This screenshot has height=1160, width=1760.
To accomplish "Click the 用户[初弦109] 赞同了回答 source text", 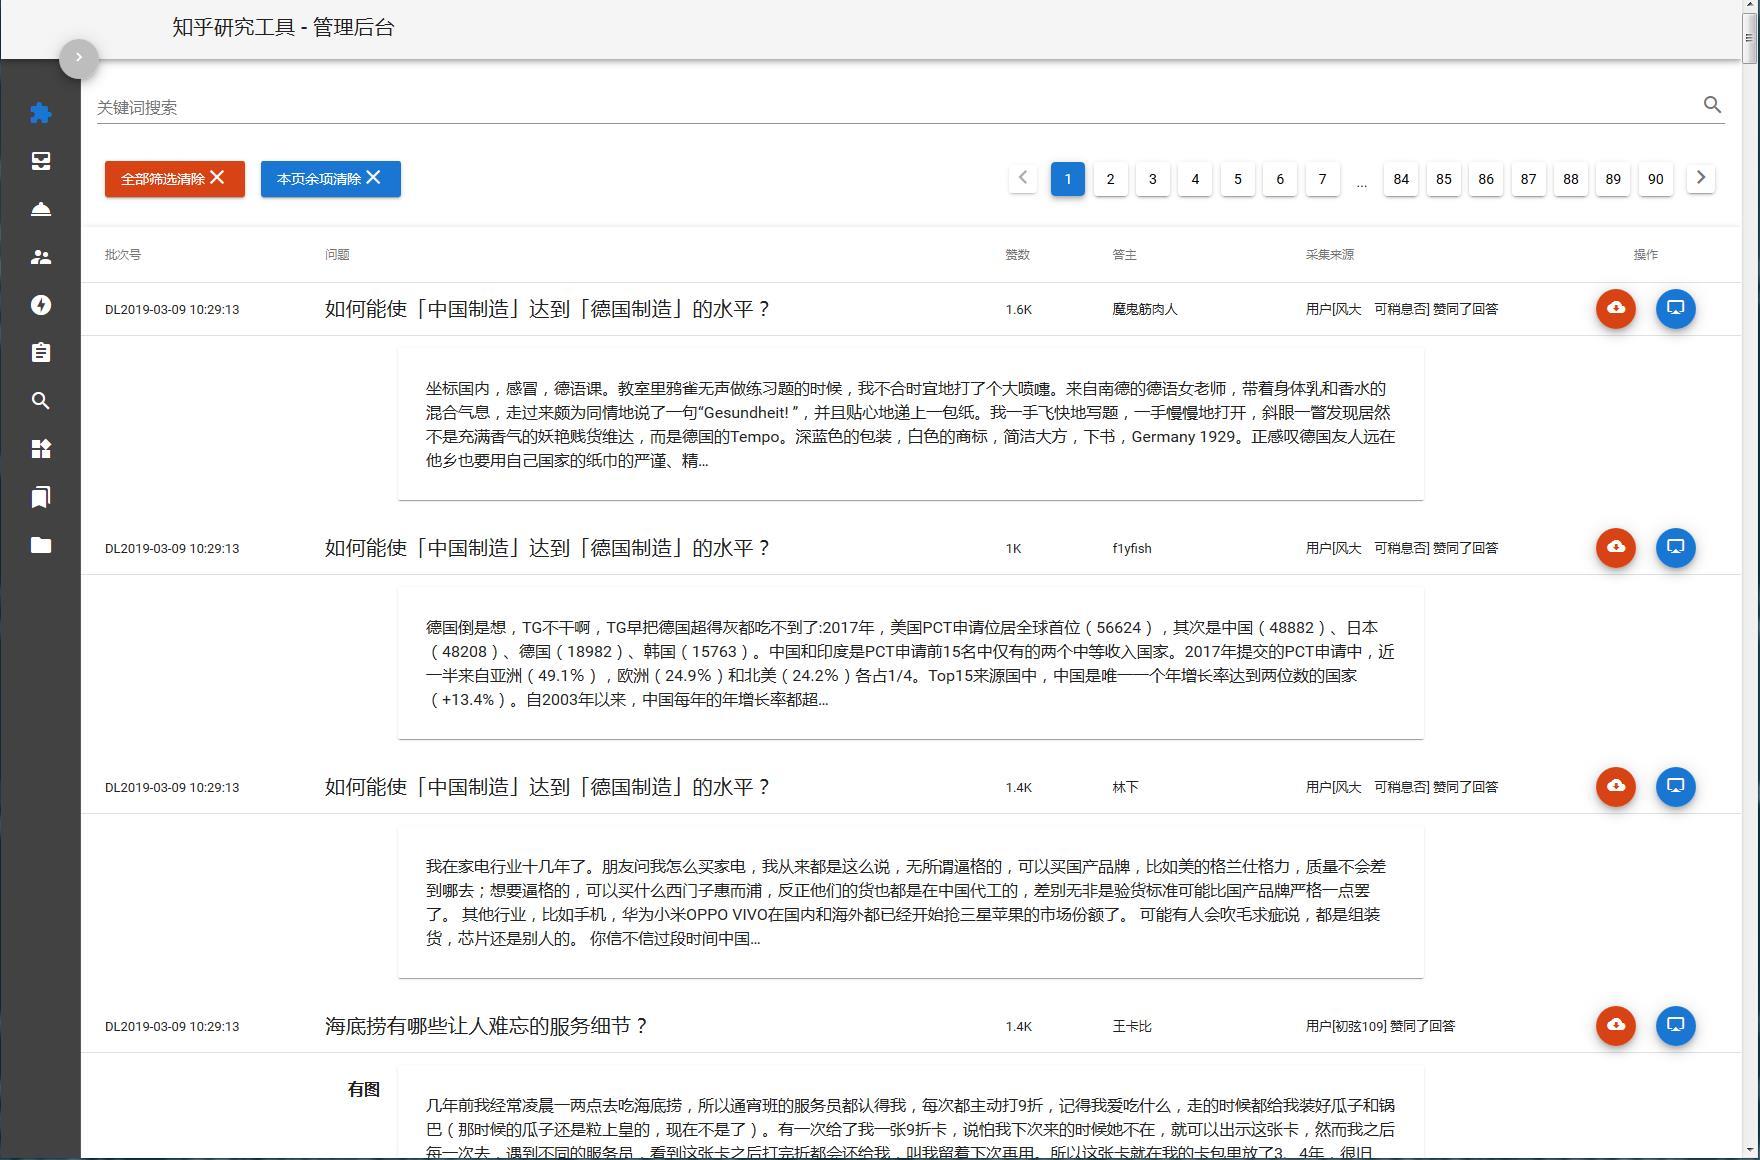I will pyautogui.click(x=1380, y=1026).
